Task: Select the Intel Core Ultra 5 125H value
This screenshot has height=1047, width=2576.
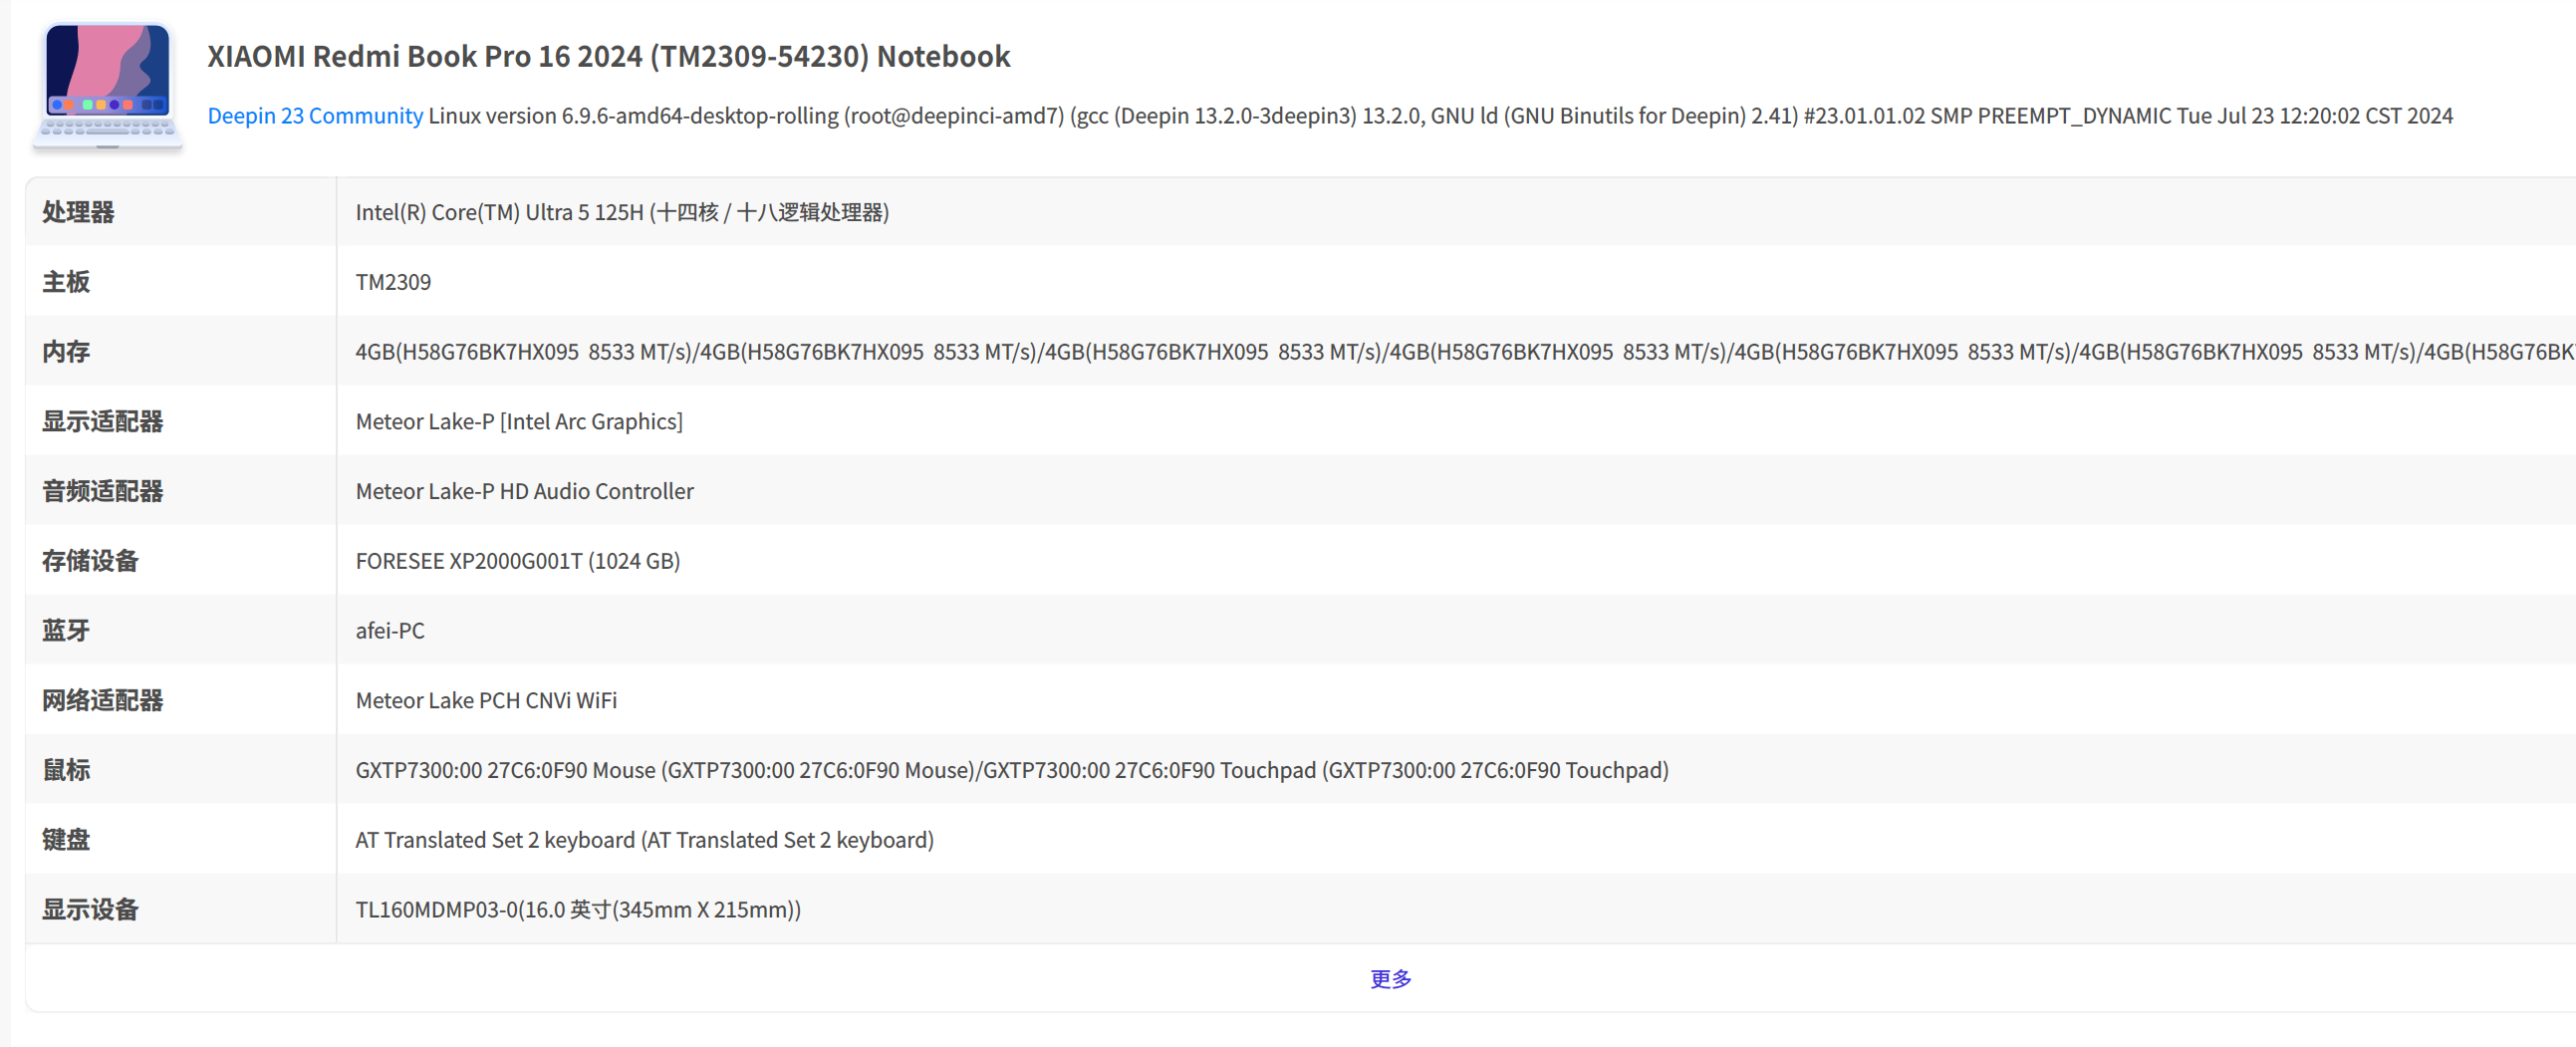Action: [x=622, y=212]
